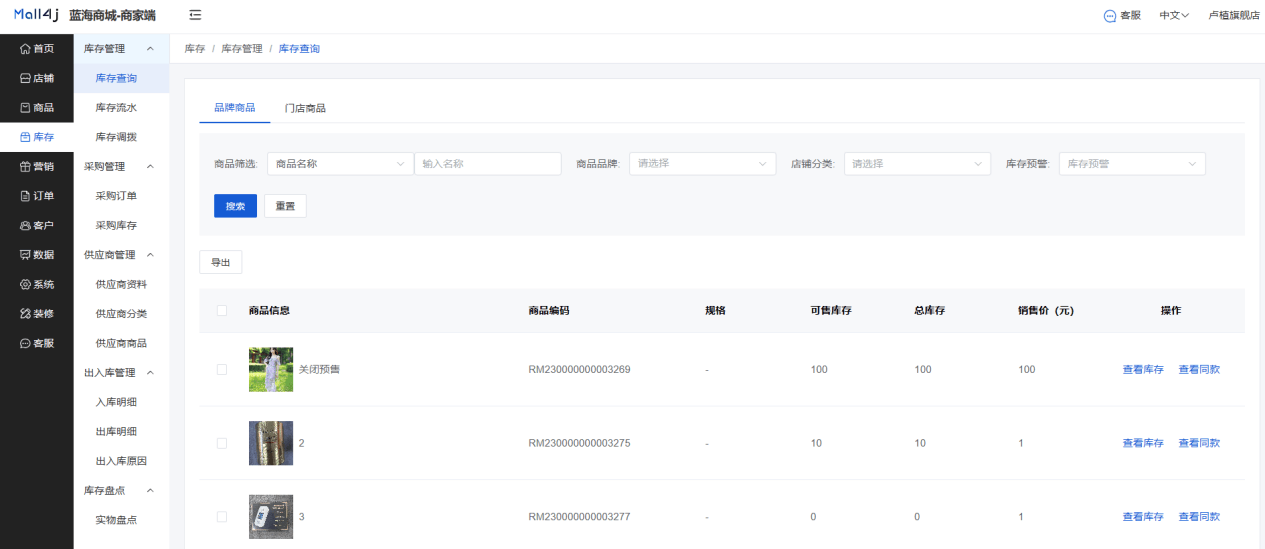
Task: Click 查看库存 for product 关闭预售
Action: point(1143,369)
